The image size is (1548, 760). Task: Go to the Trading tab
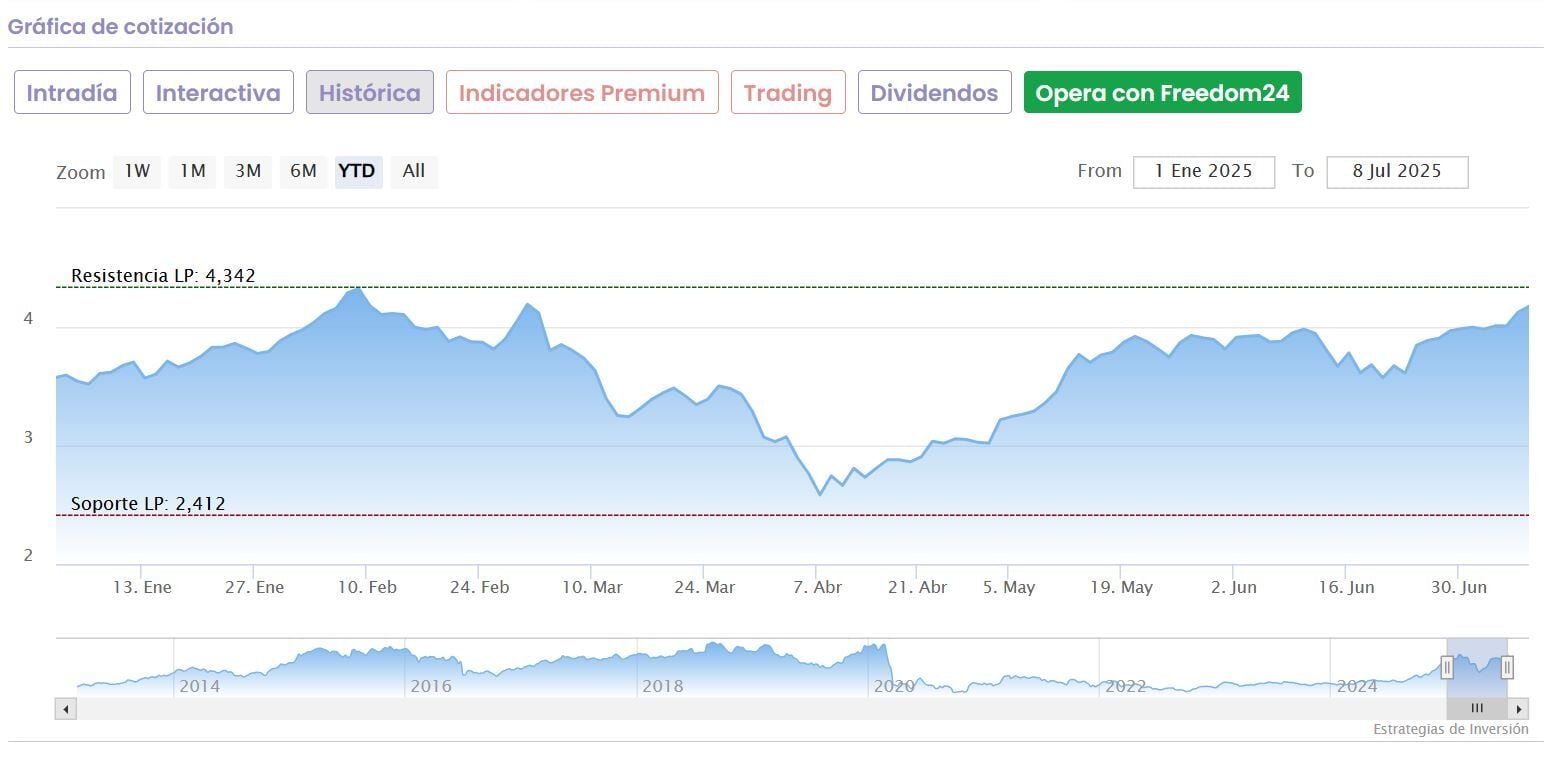click(788, 93)
